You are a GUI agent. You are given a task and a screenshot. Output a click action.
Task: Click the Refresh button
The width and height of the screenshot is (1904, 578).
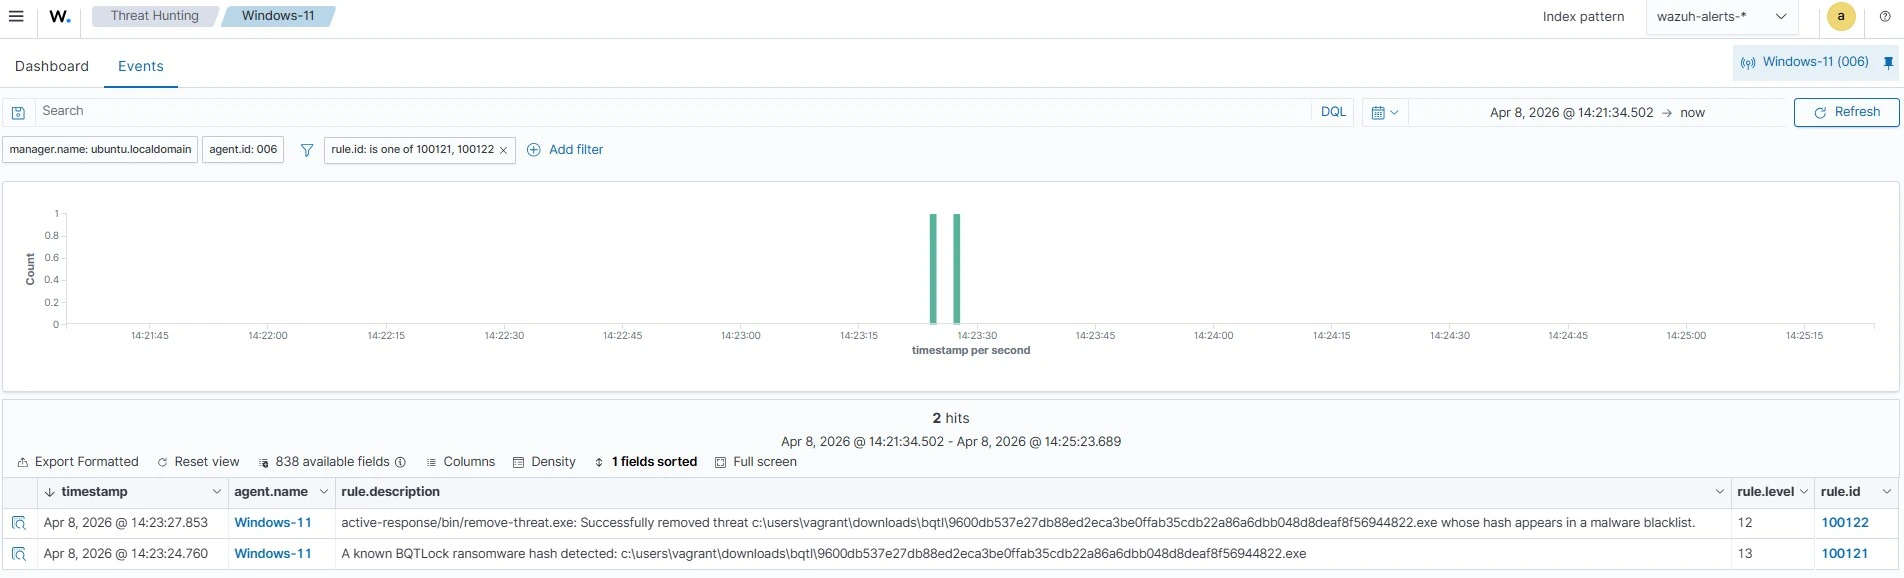(x=1846, y=112)
